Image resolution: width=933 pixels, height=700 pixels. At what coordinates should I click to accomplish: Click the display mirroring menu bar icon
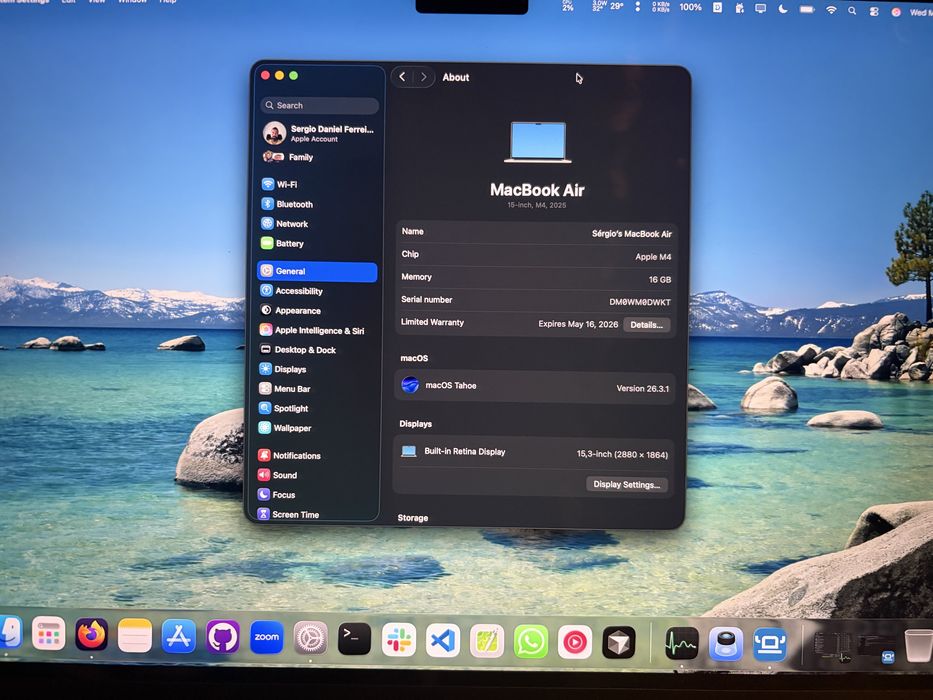coord(760,9)
